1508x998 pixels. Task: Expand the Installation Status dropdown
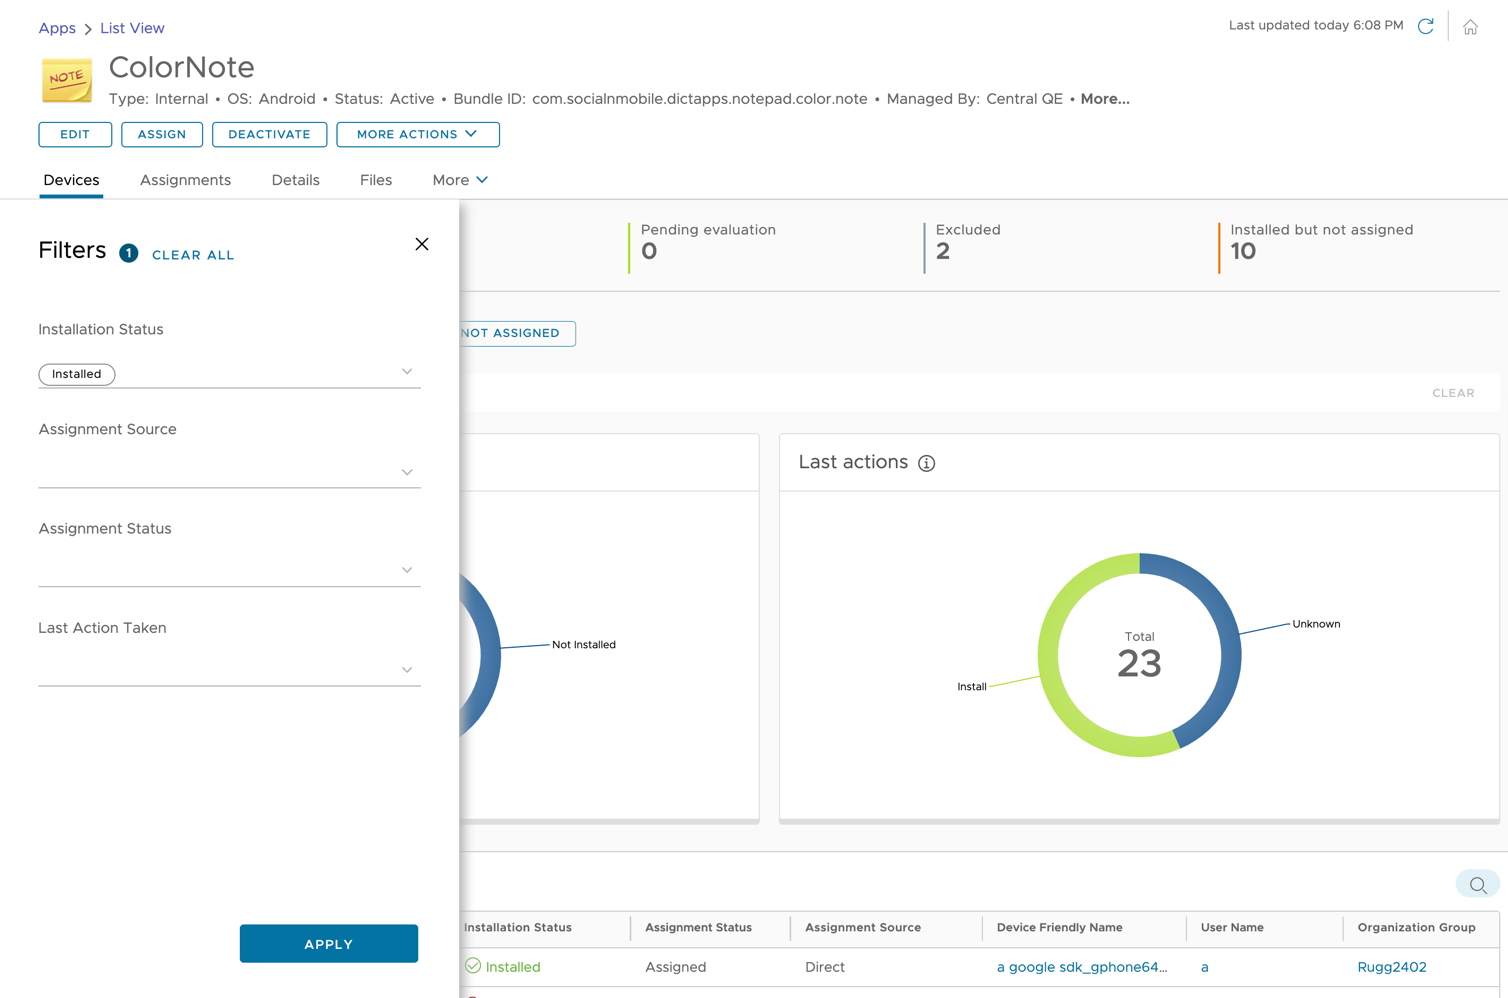pos(407,372)
